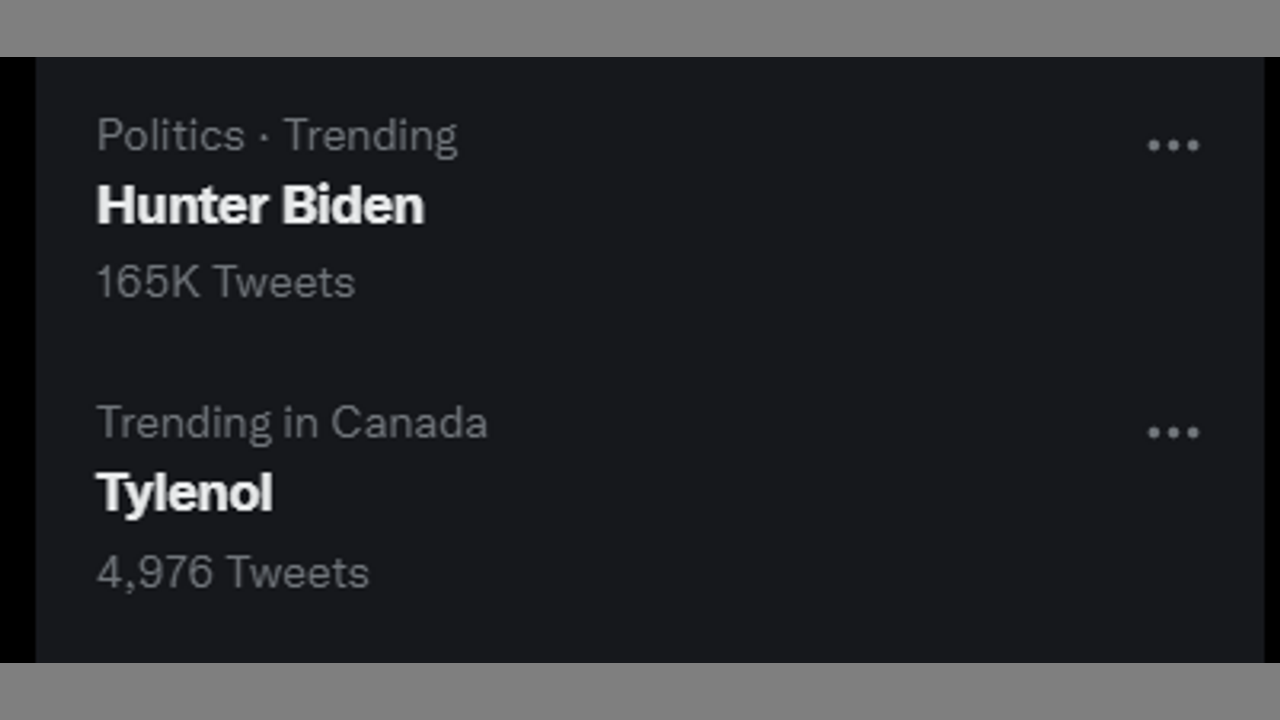View tweets about Hunter Biden
The height and width of the screenshot is (720, 1280).
pos(260,206)
